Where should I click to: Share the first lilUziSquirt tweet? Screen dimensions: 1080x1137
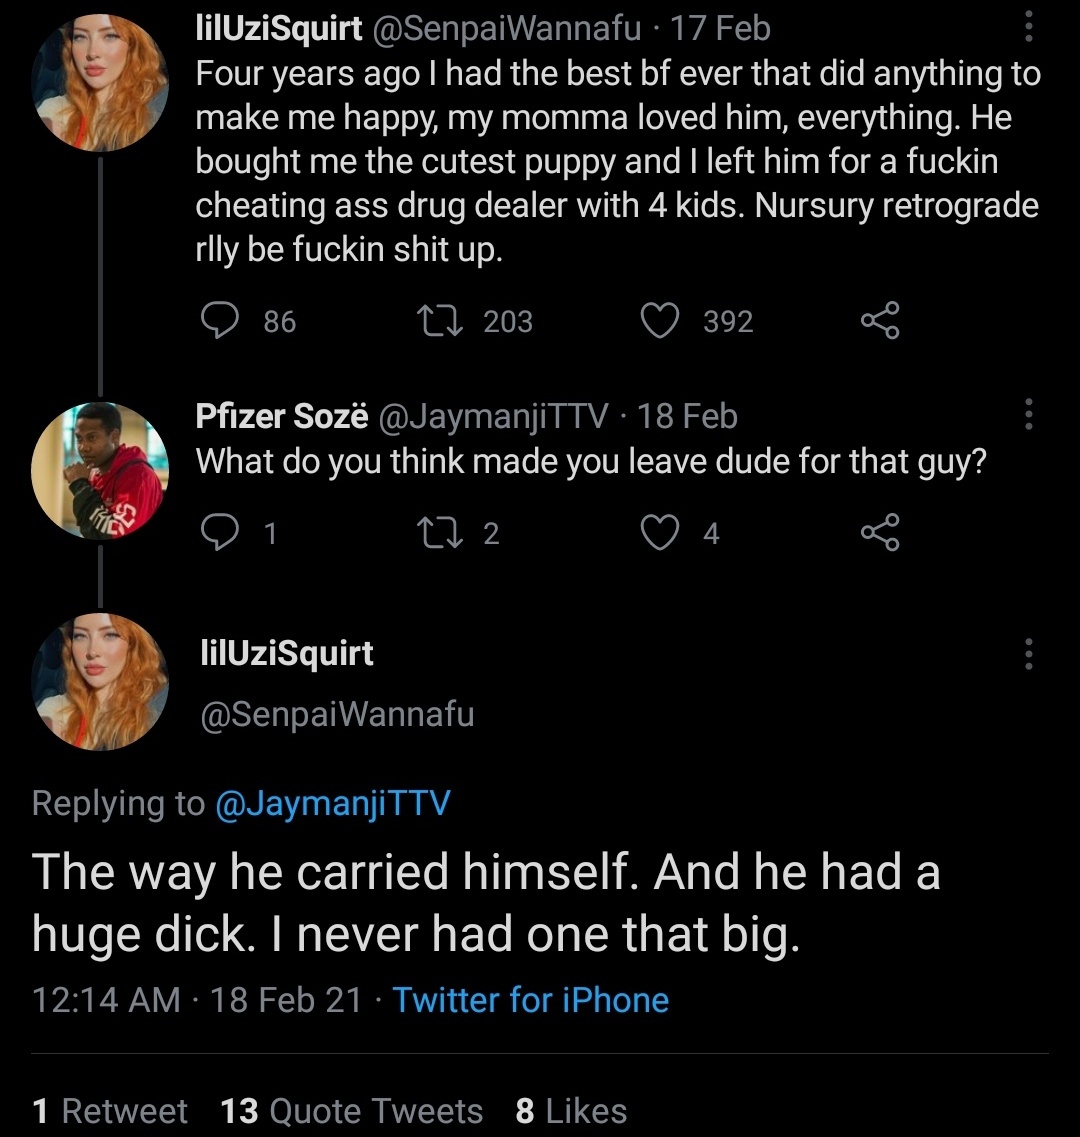pyautogui.click(x=880, y=321)
